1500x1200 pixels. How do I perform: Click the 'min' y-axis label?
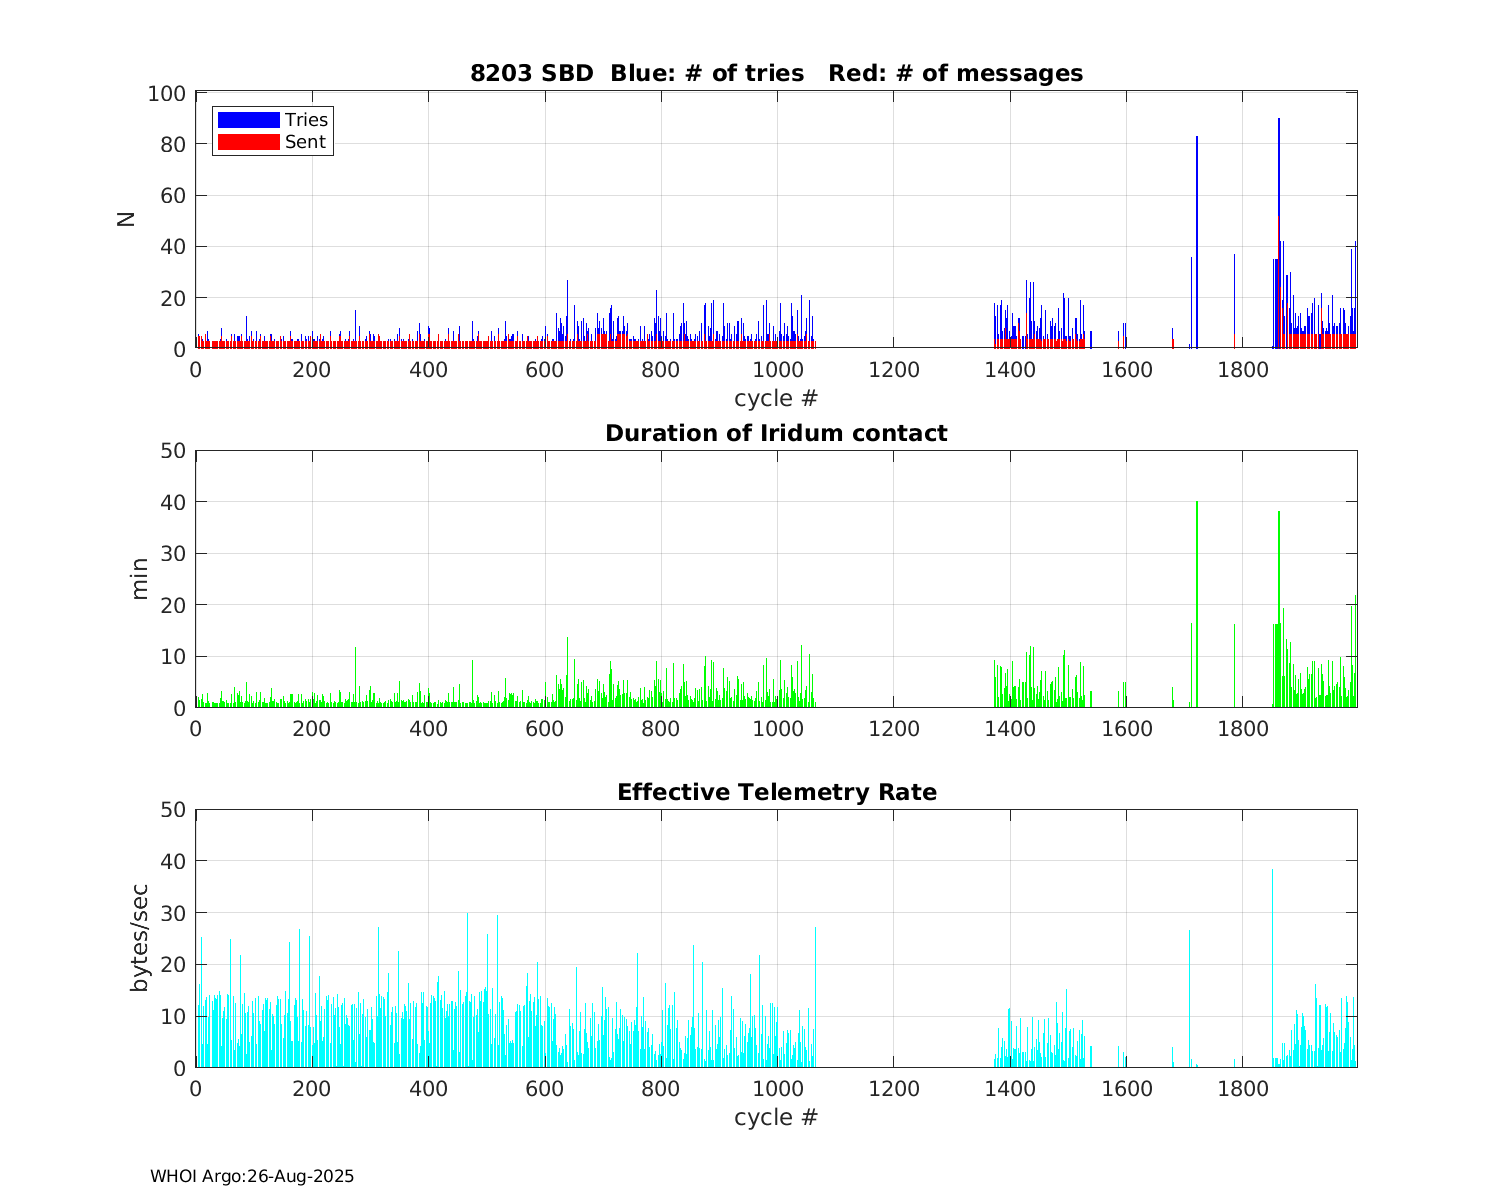coord(139,579)
